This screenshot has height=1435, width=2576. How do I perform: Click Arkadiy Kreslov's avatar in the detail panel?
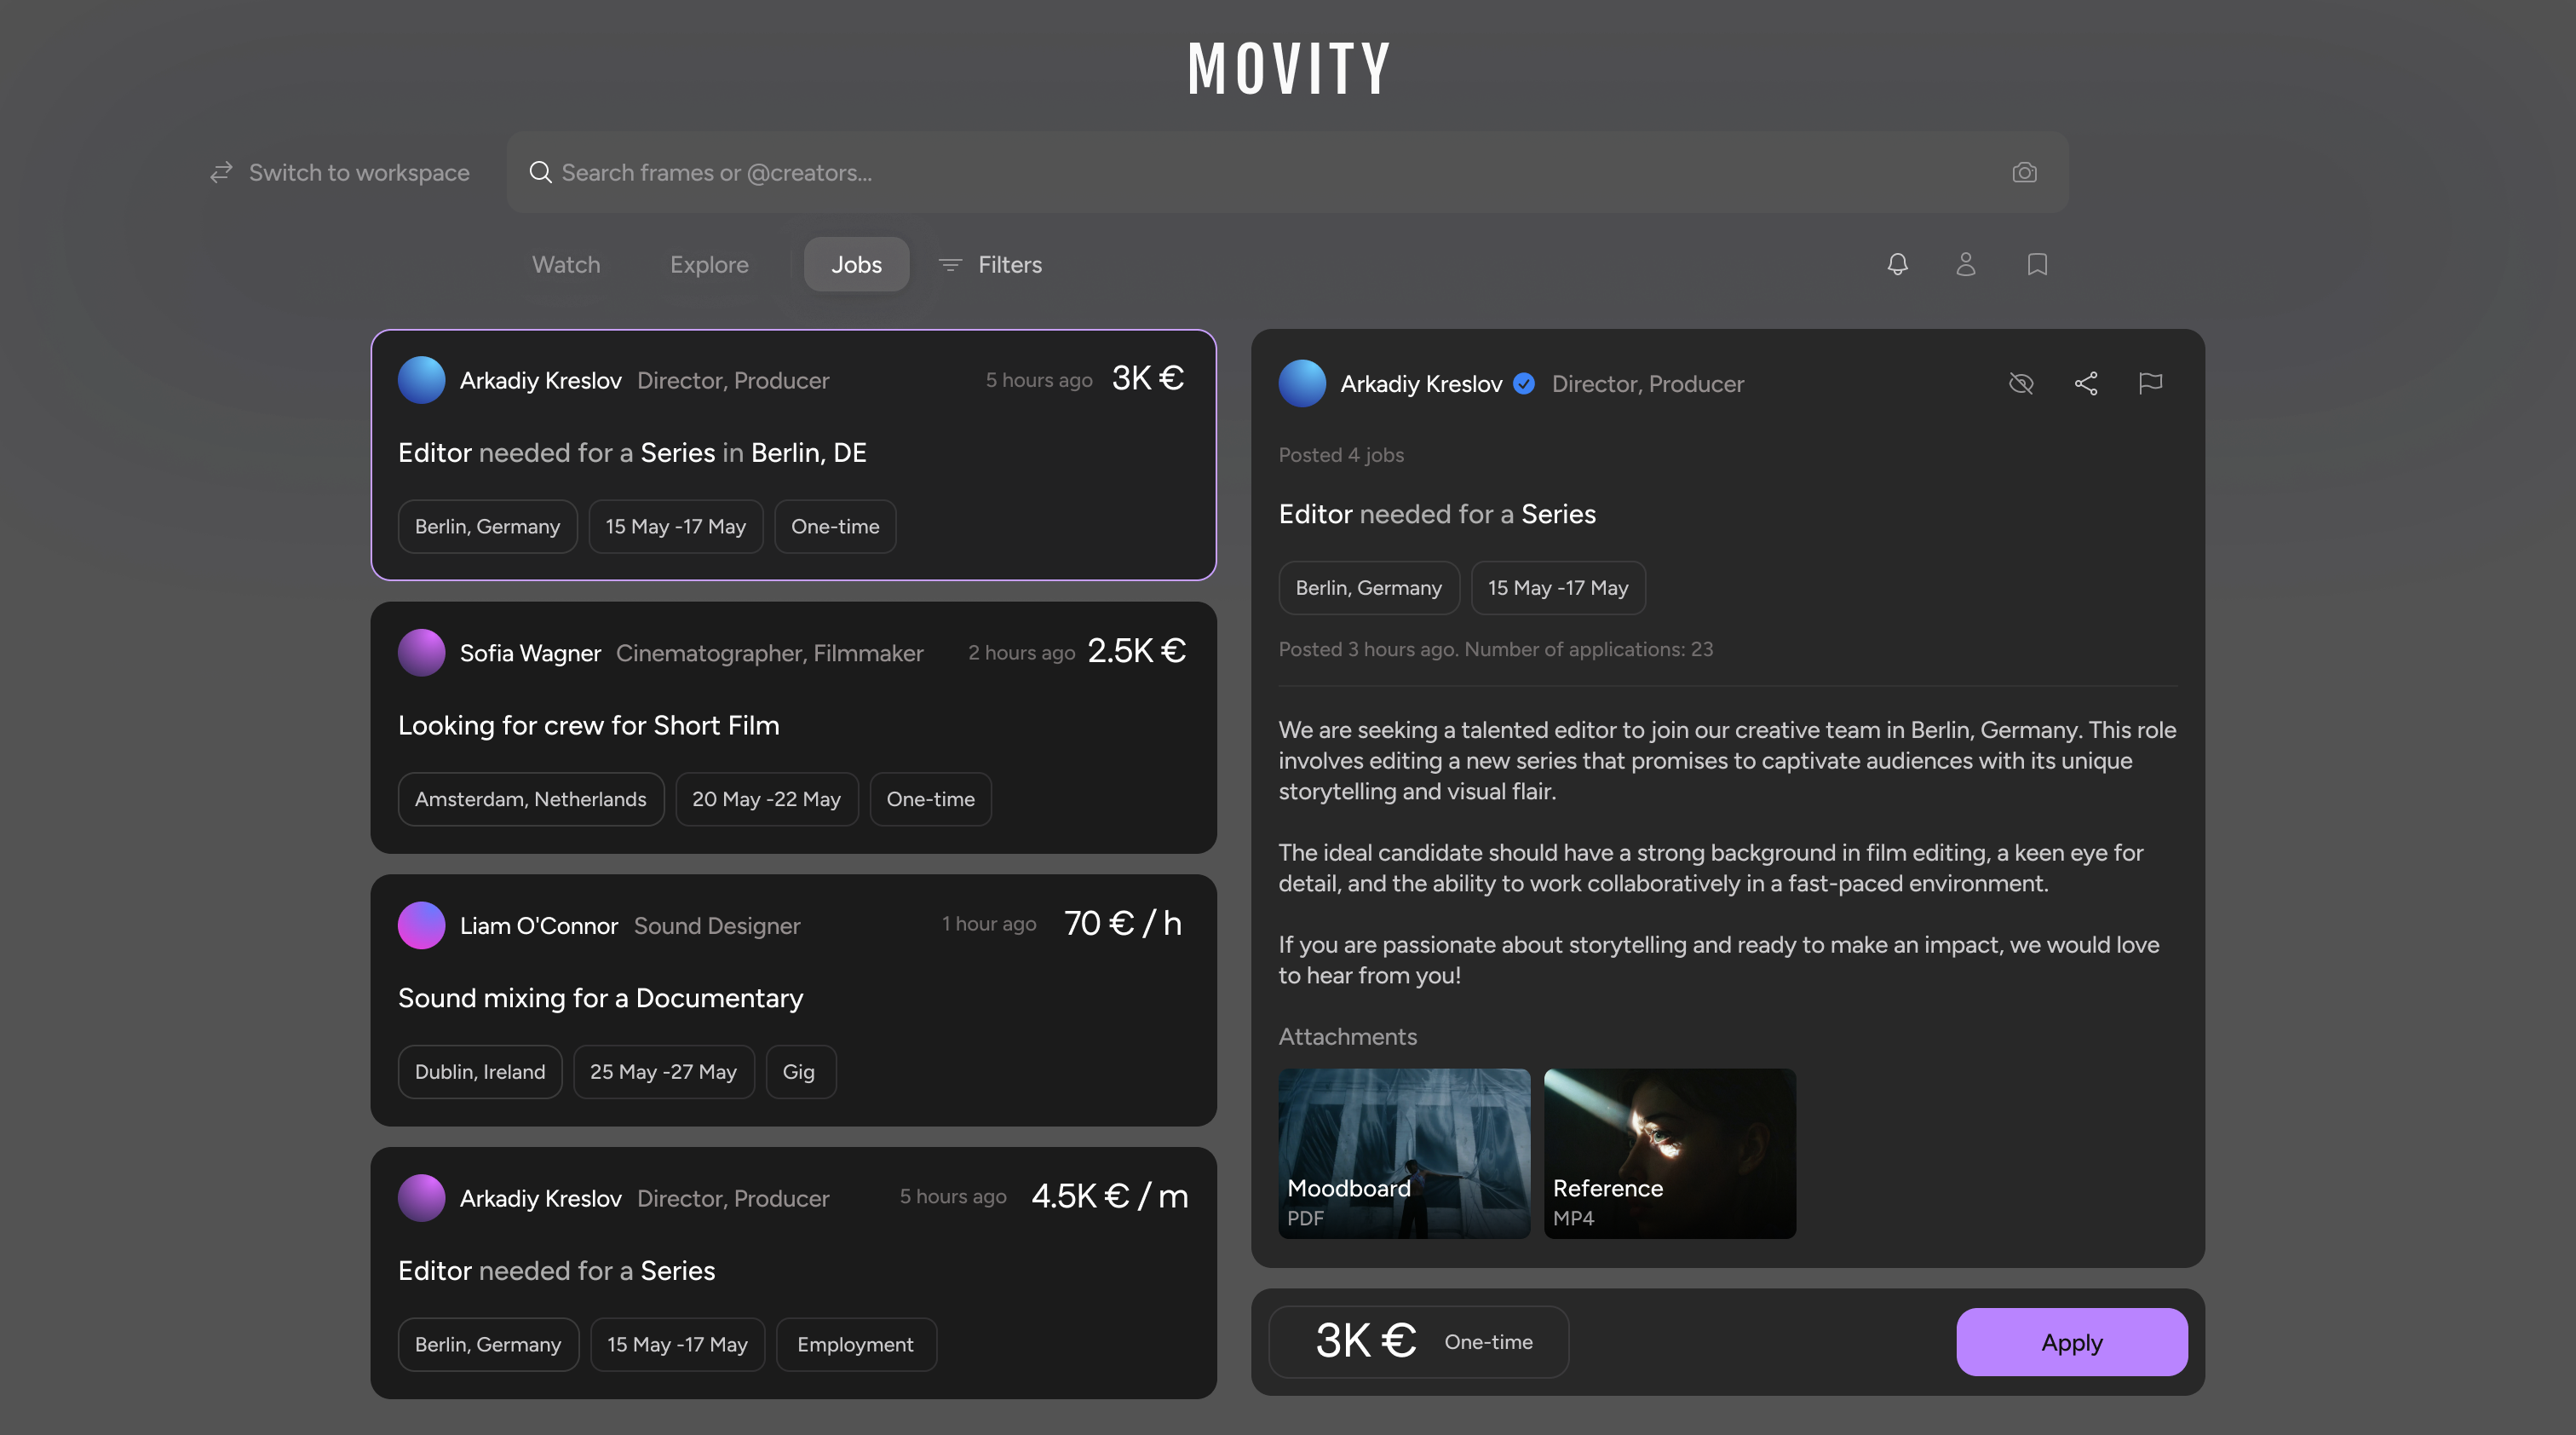[1302, 384]
